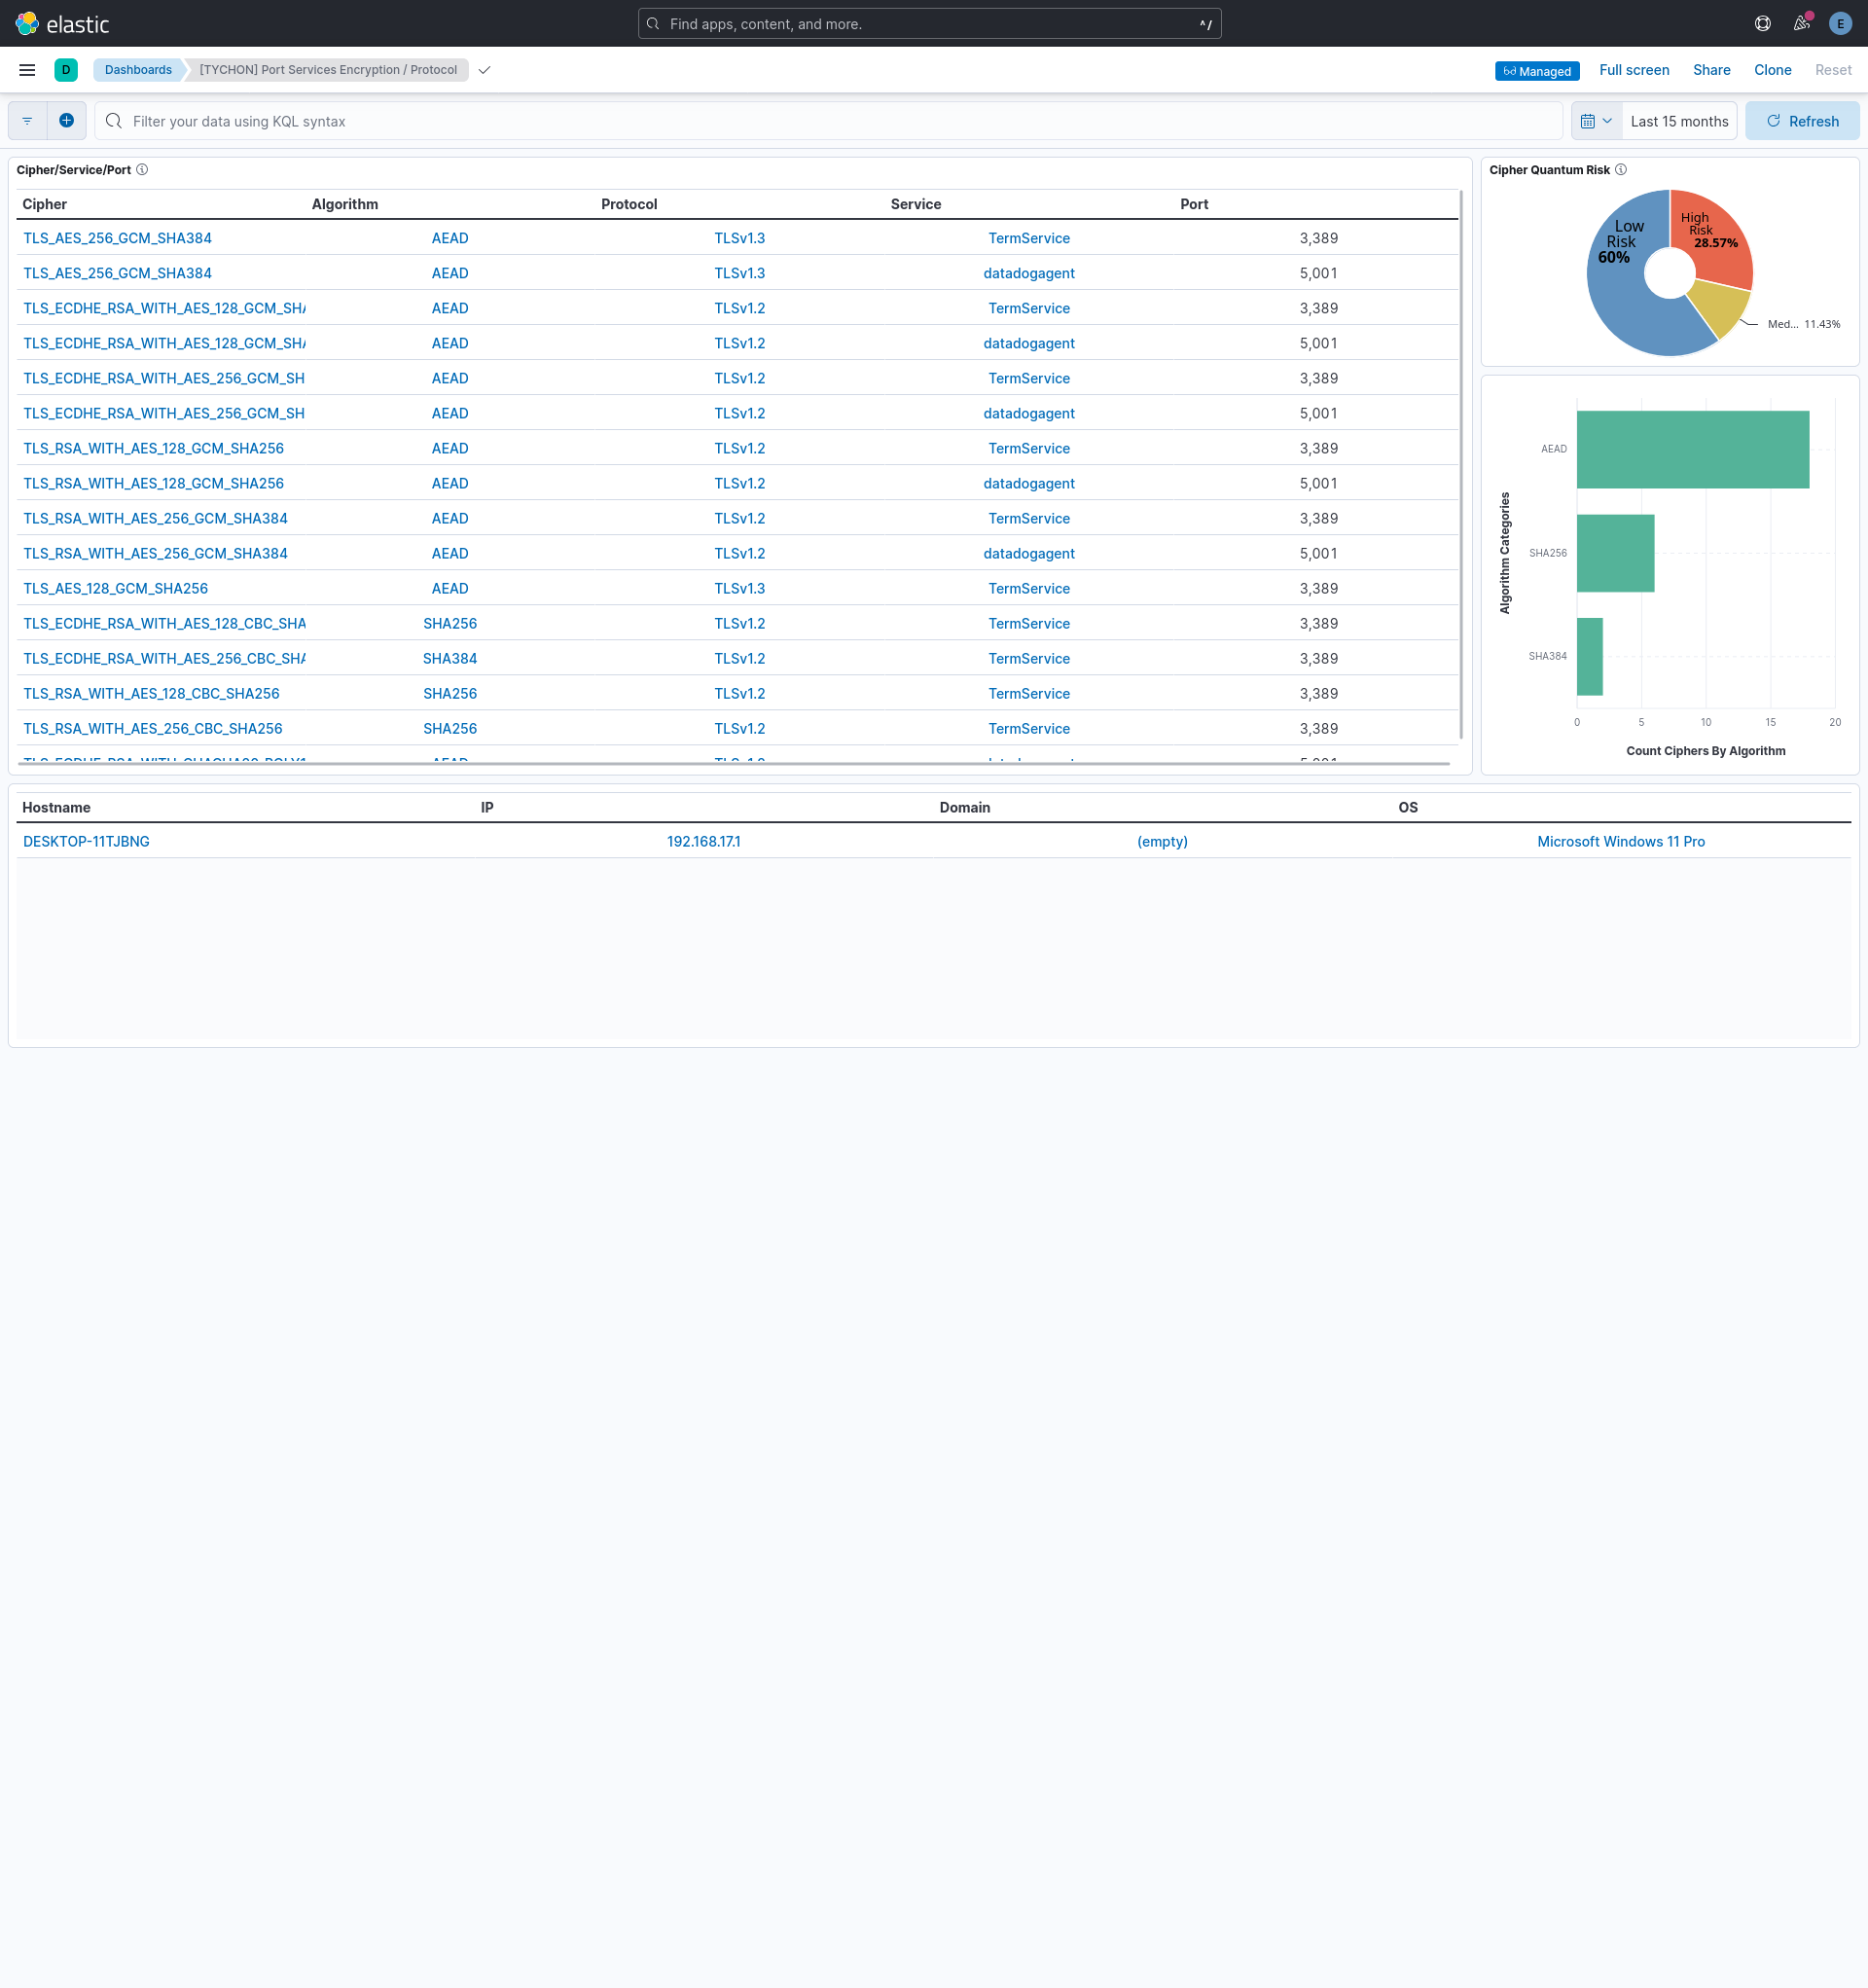Click TLSv1.3 in TLS_AES_128_GCM_SHA256 row
This screenshot has width=1868, height=1988.
[740, 588]
